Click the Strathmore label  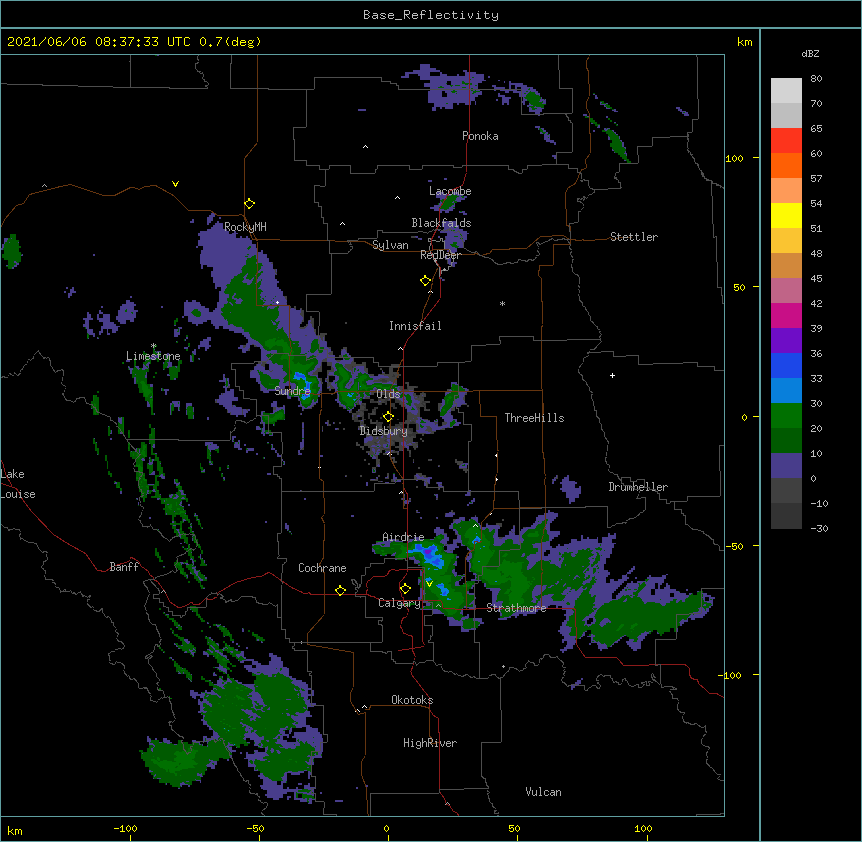click(516, 608)
